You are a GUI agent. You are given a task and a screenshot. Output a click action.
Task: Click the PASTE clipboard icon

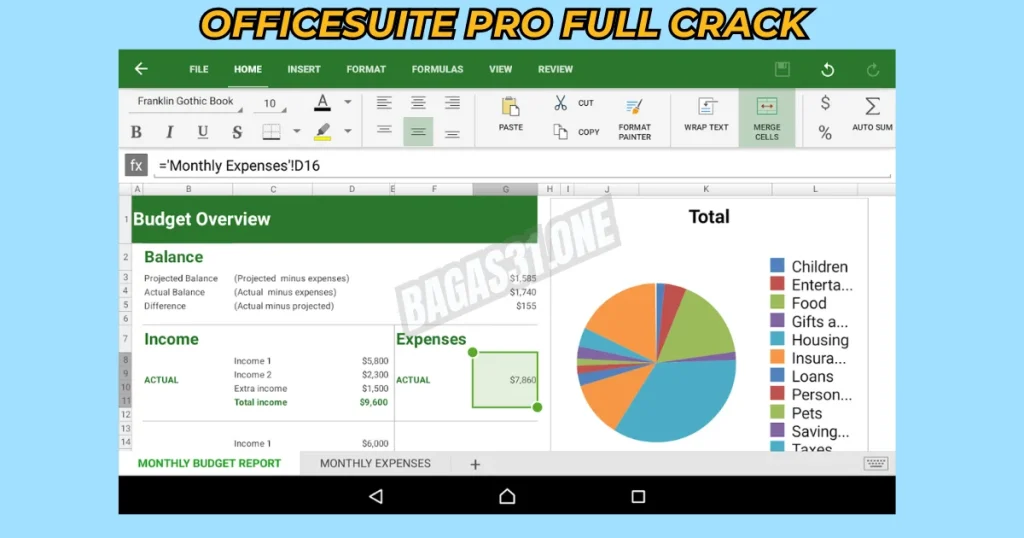coord(510,107)
